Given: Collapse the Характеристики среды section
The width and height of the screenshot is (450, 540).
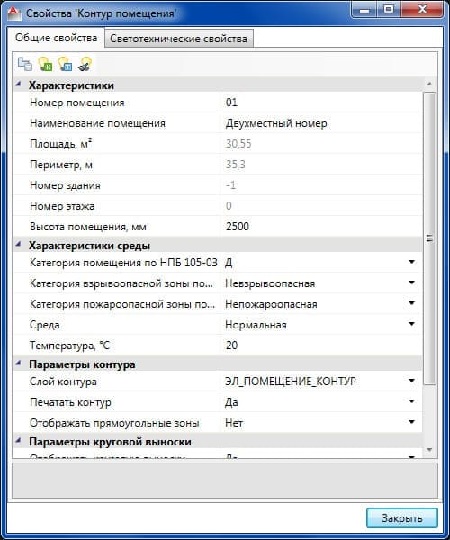Looking at the screenshot, I should coord(19,245).
